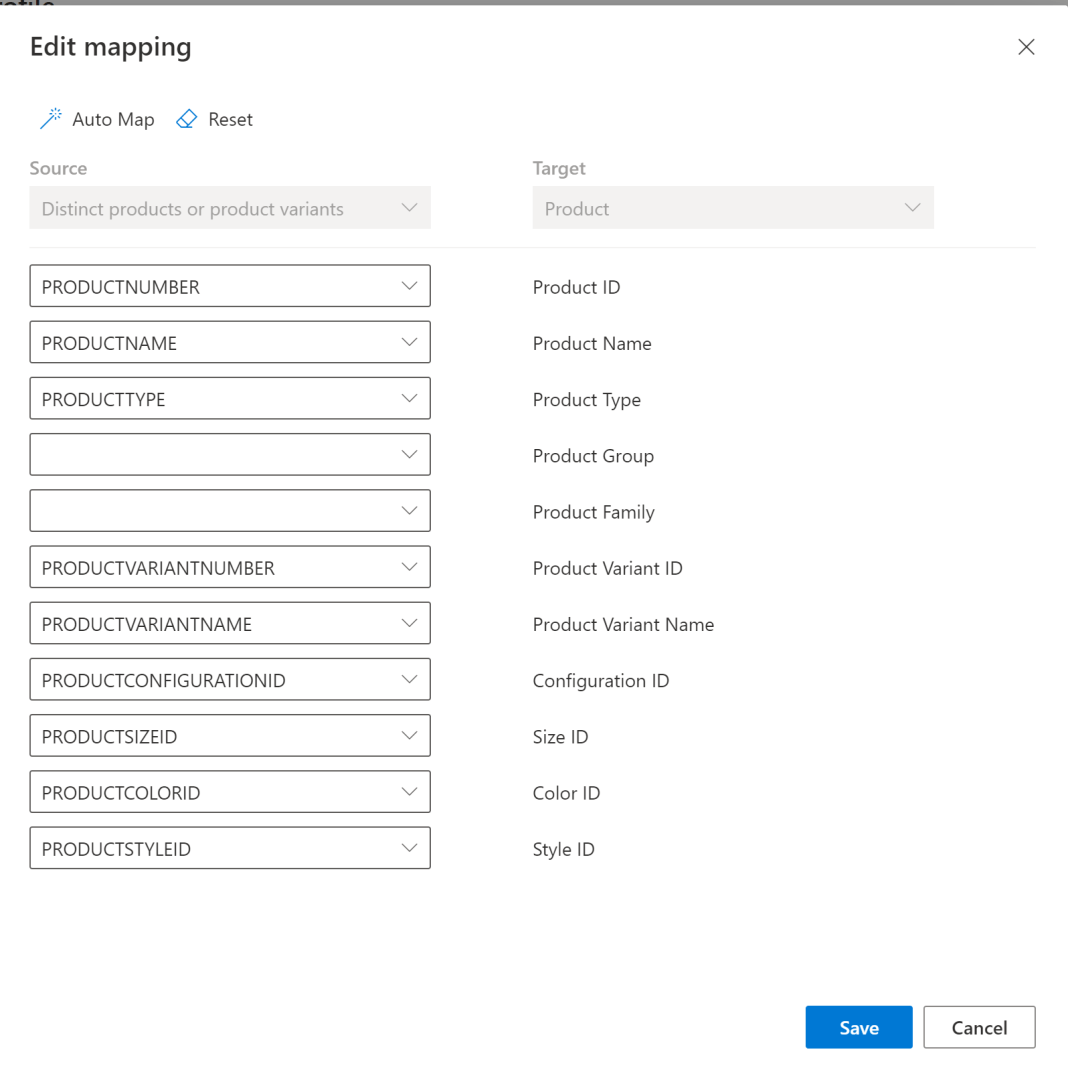Open empty dropdown for Product Group
Image resolution: width=1068 pixels, height=1080 pixels.
[229, 454]
